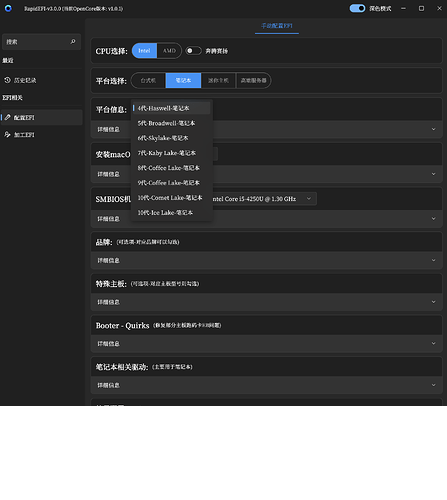The height and width of the screenshot is (500, 447).
Task: Select the 迷你主机 platform option
Action: pos(218,80)
